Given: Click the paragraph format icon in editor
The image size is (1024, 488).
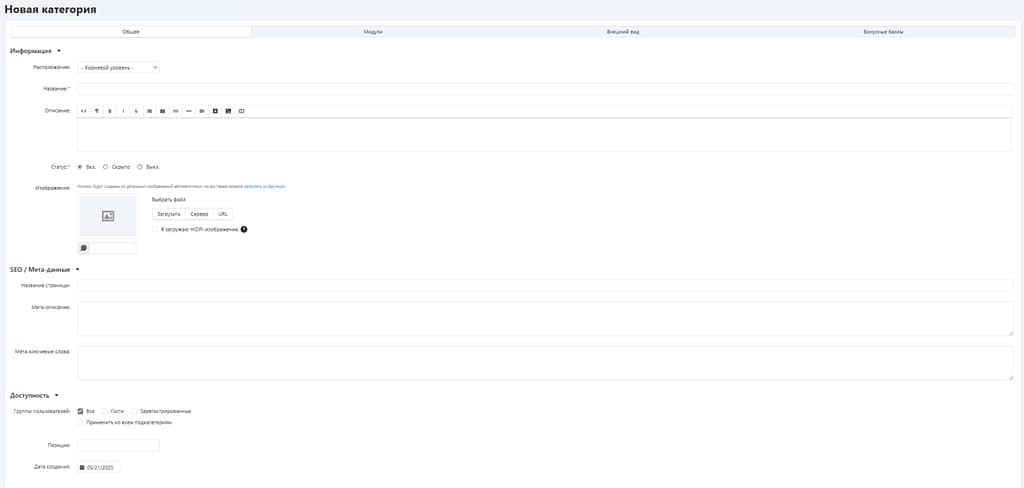Looking at the screenshot, I should click(97, 111).
